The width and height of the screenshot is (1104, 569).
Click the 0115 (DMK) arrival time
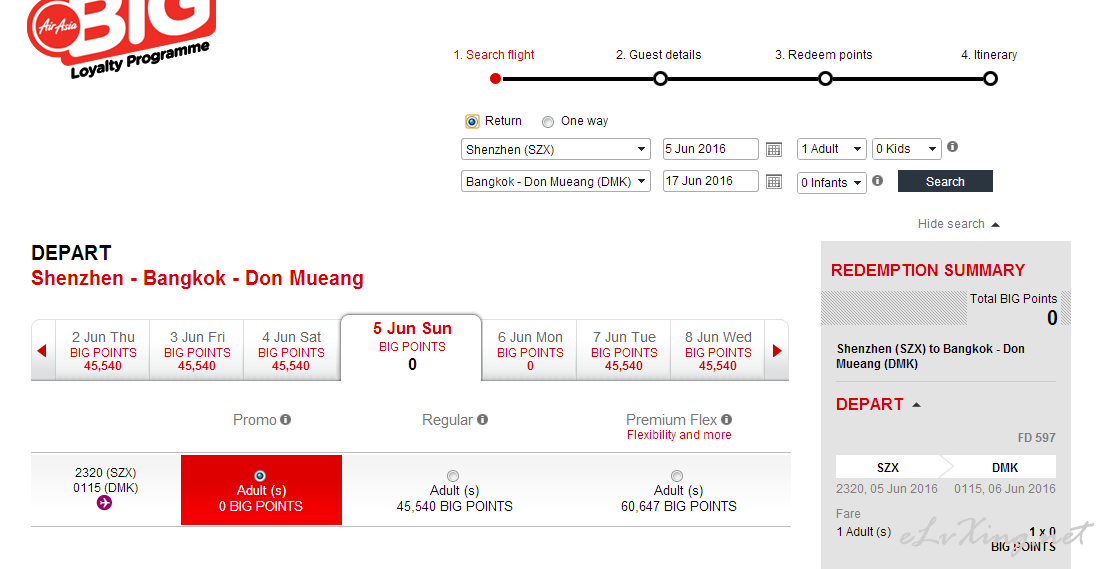[x=106, y=487]
